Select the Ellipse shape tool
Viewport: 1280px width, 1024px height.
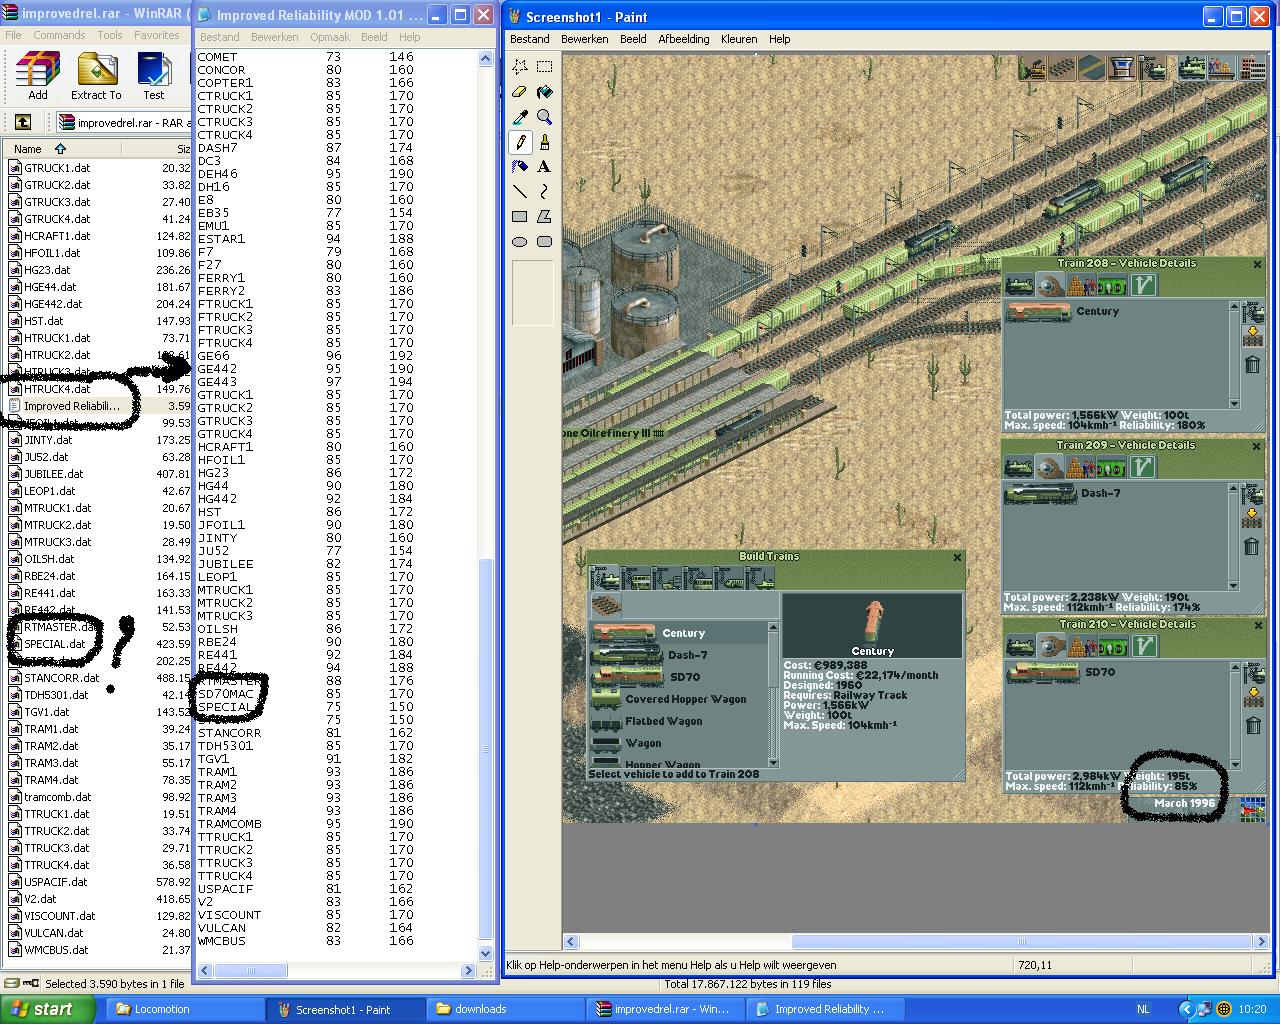(520, 241)
